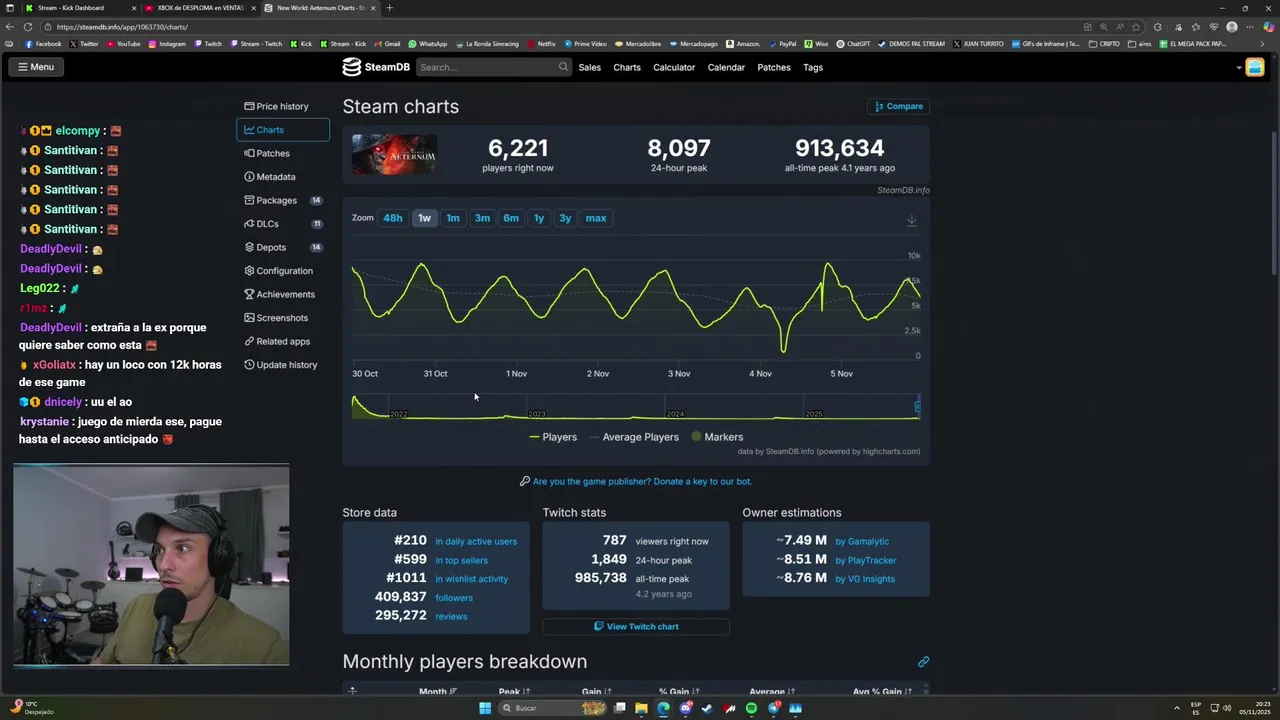
Task: Go to Sales in the top navigation
Action: point(590,67)
